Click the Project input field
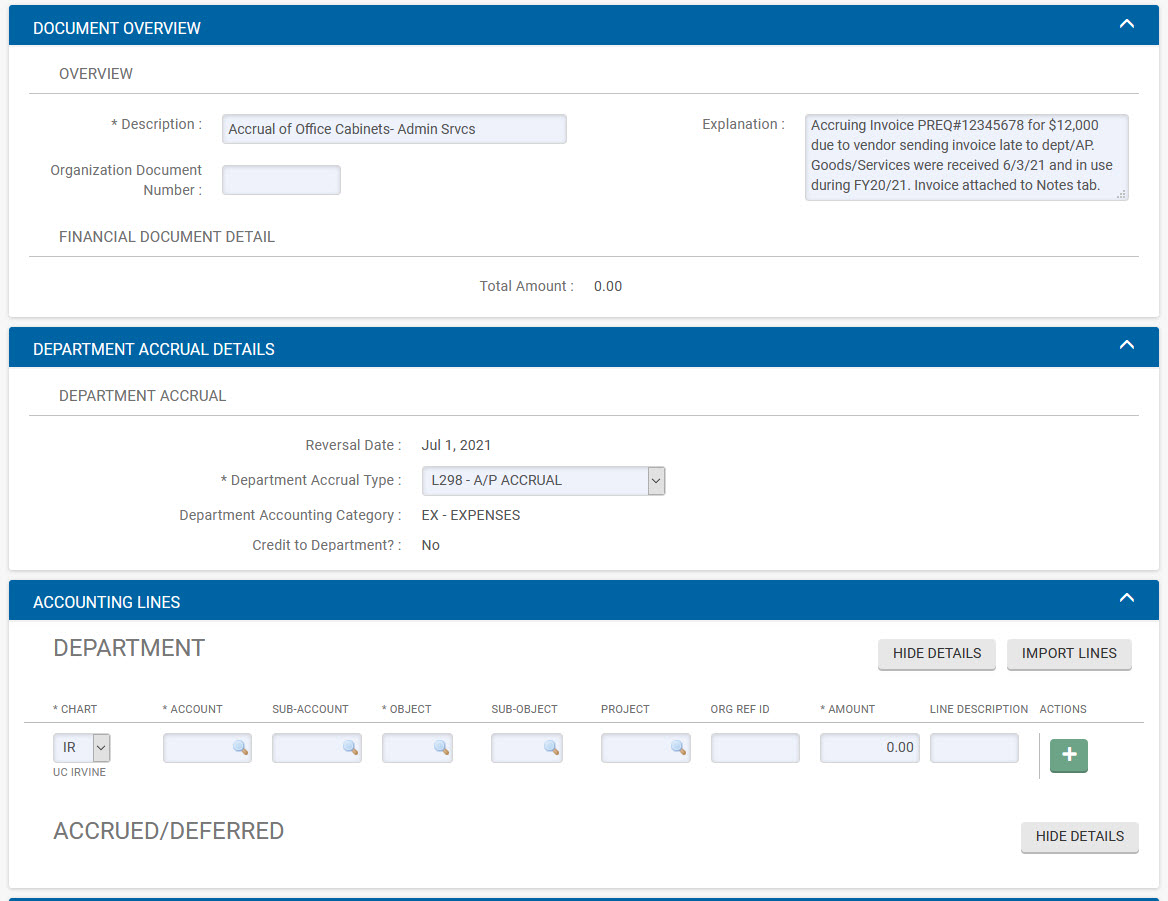This screenshot has height=901, width=1168. [646, 748]
